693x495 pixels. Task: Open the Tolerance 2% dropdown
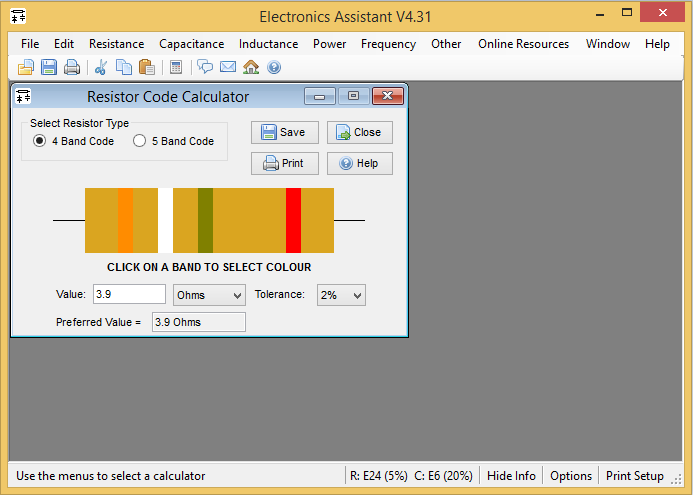tap(341, 295)
